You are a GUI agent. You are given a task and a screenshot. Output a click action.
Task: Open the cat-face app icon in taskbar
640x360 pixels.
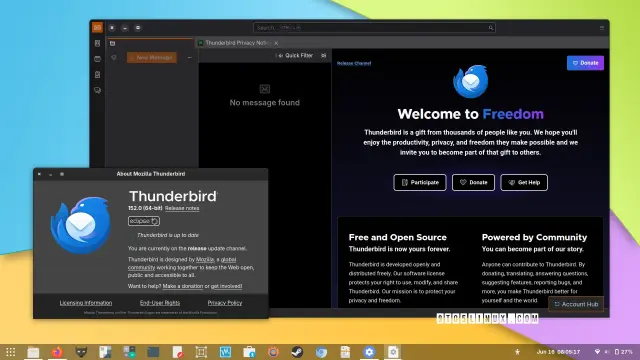[x=81, y=352]
